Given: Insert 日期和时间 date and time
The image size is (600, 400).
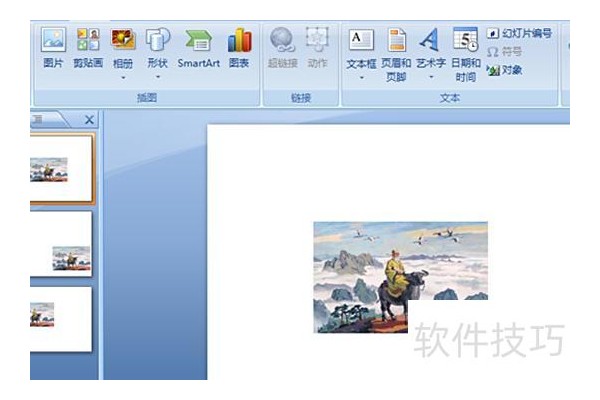Looking at the screenshot, I should 465,54.
